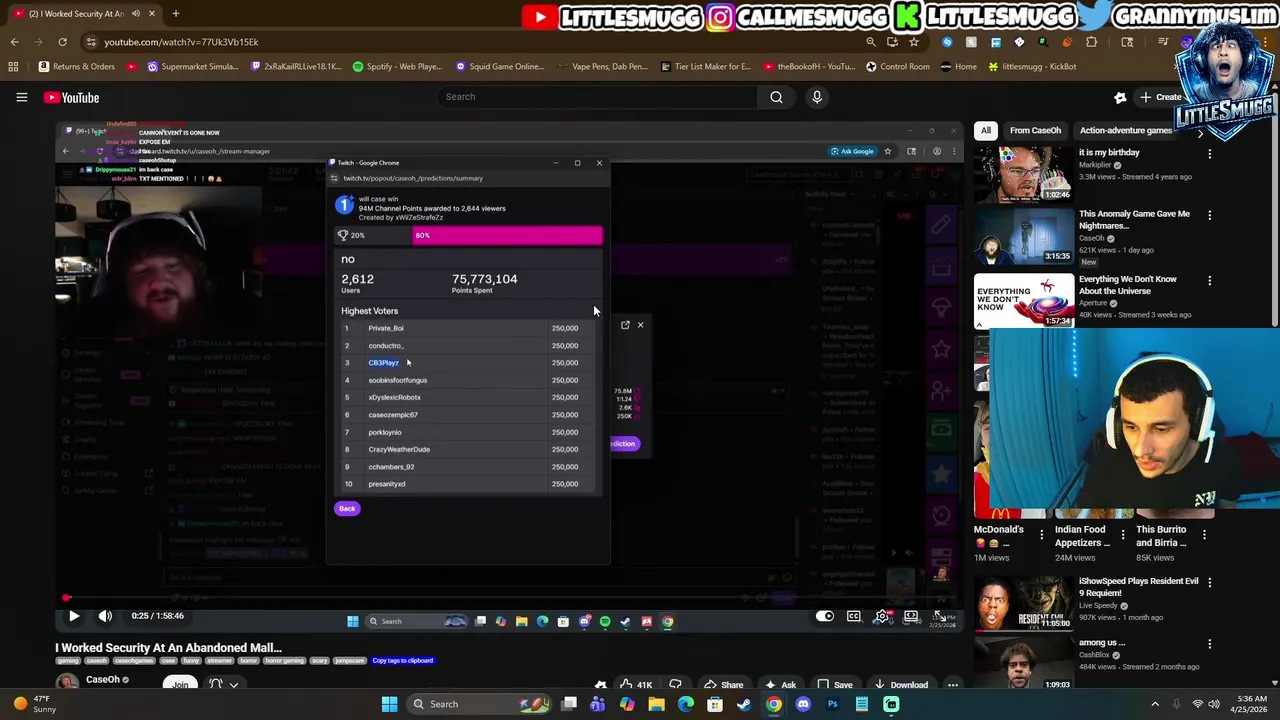Click the YouTube search input field
Viewport: 1280px width, 720px height.
[x=597, y=97]
